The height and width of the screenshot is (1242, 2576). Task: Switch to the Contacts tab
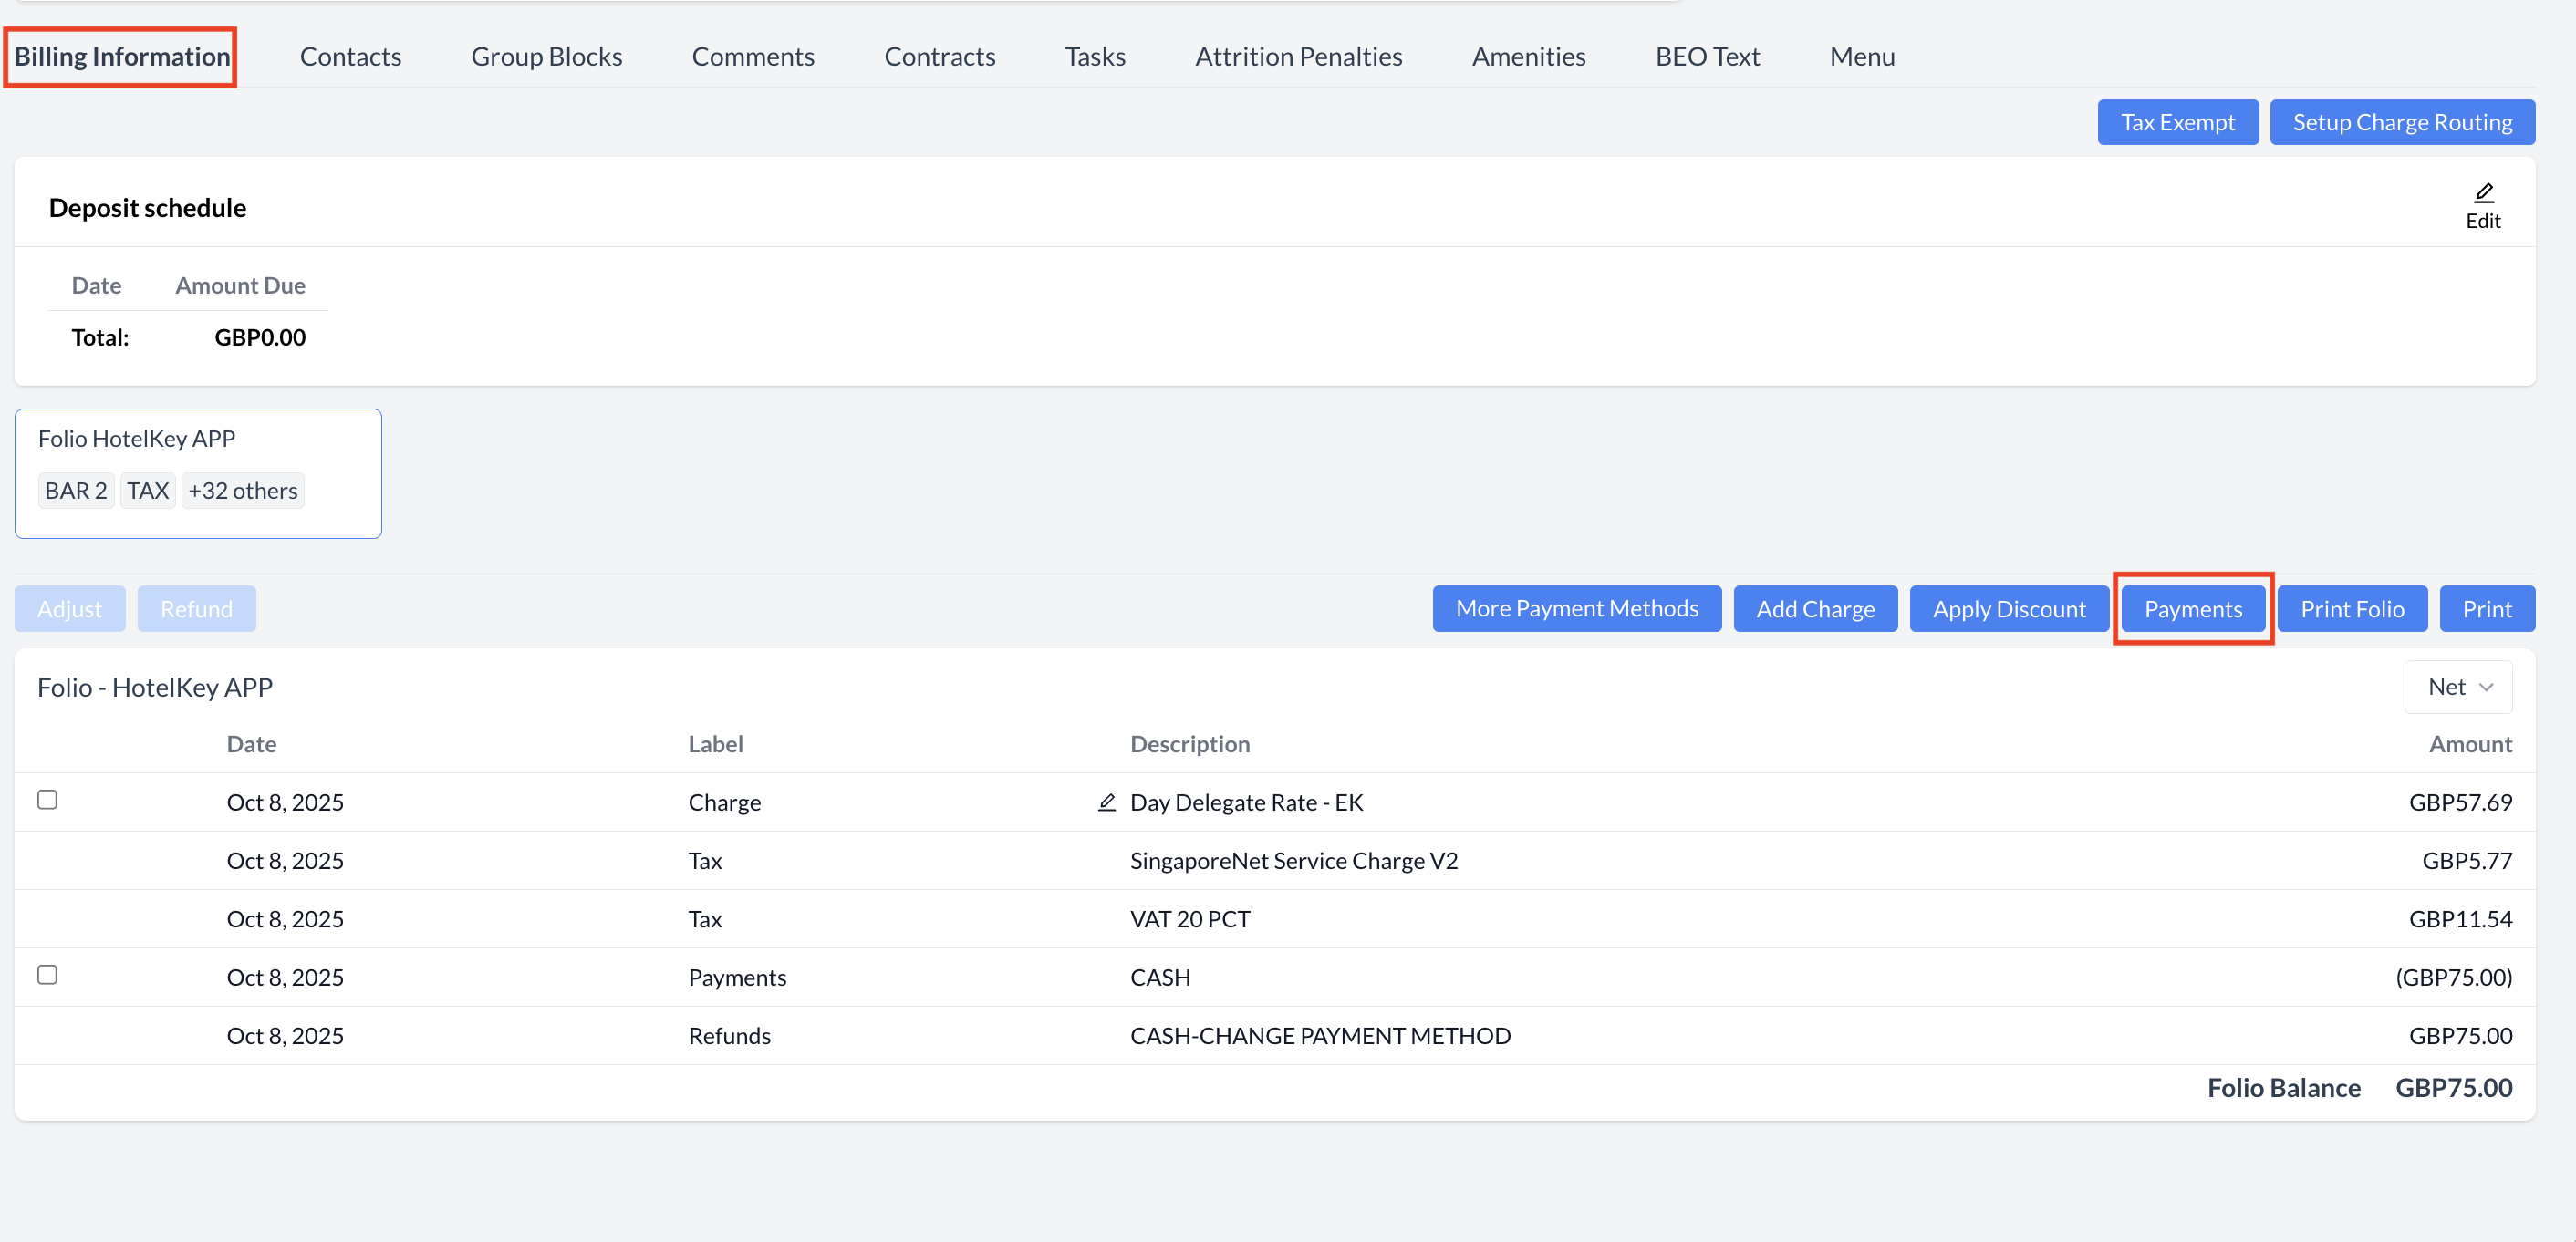click(350, 56)
